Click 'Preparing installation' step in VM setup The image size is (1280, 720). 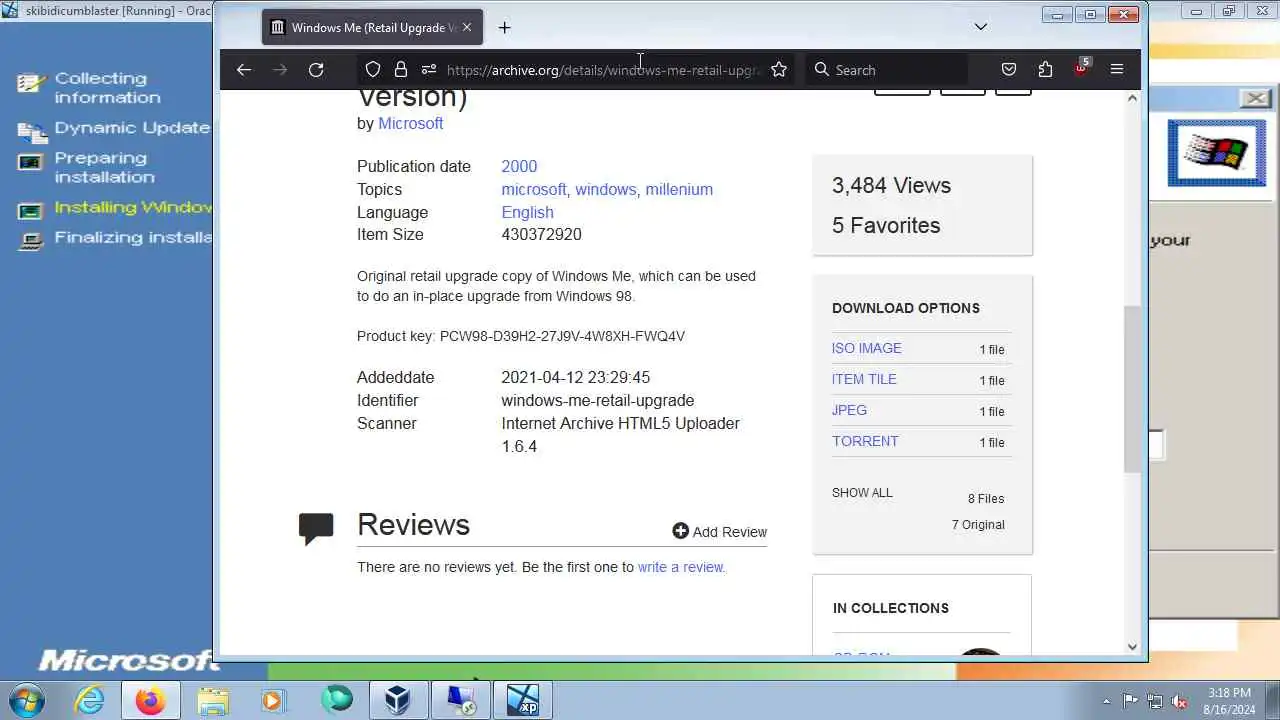104,167
